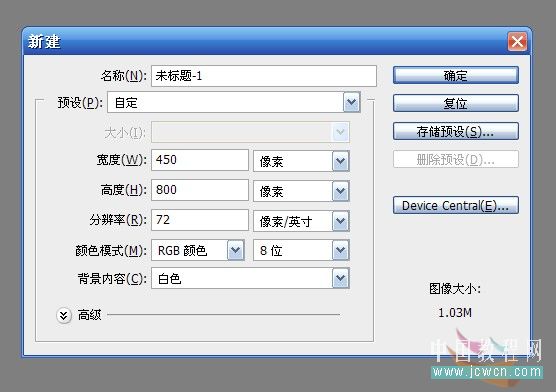Click the 宽度 width field 450
The height and width of the screenshot is (392, 556).
click(200, 160)
